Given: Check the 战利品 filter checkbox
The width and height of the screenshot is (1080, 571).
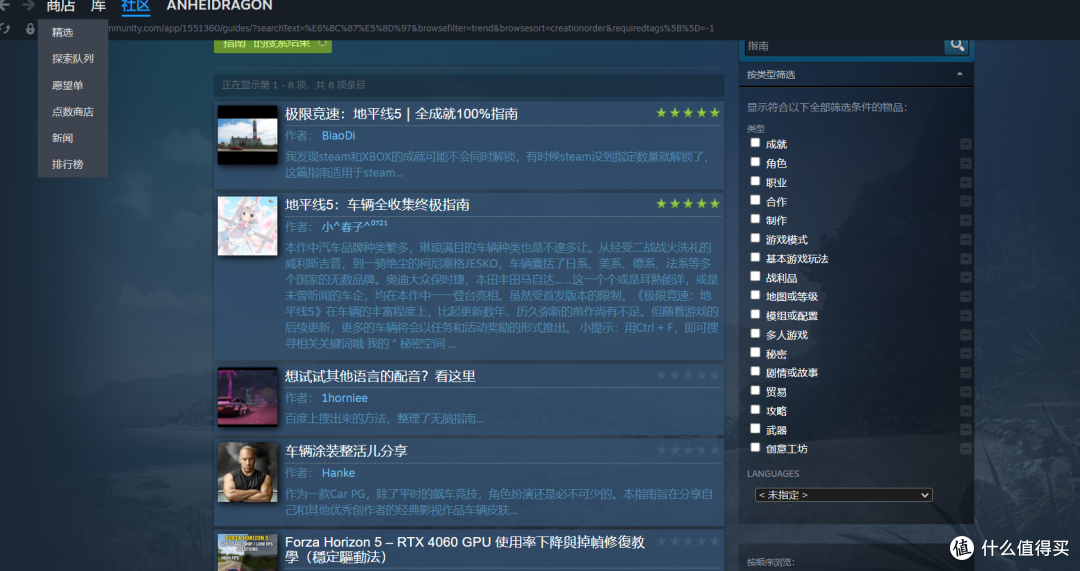Looking at the screenshot, I should click(755, 277).
